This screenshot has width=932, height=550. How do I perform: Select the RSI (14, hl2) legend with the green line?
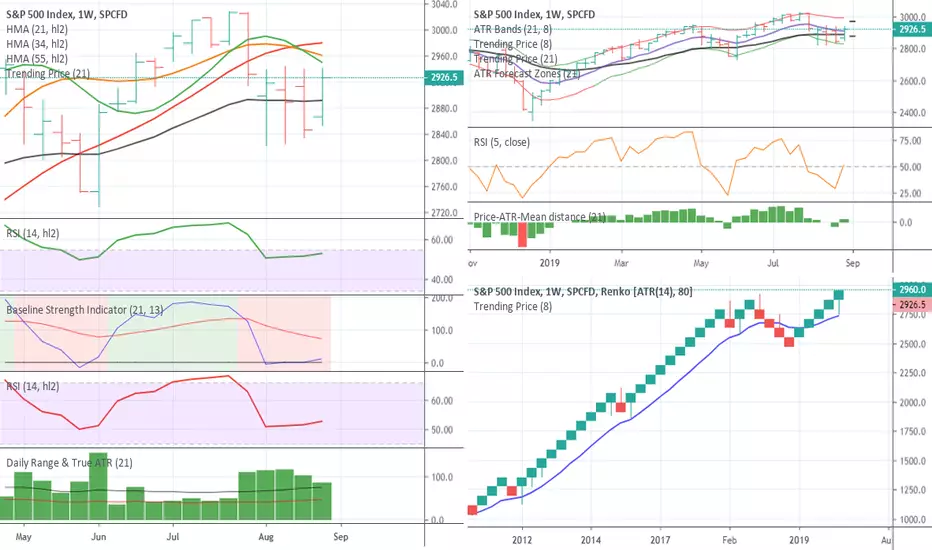(33, 233)
